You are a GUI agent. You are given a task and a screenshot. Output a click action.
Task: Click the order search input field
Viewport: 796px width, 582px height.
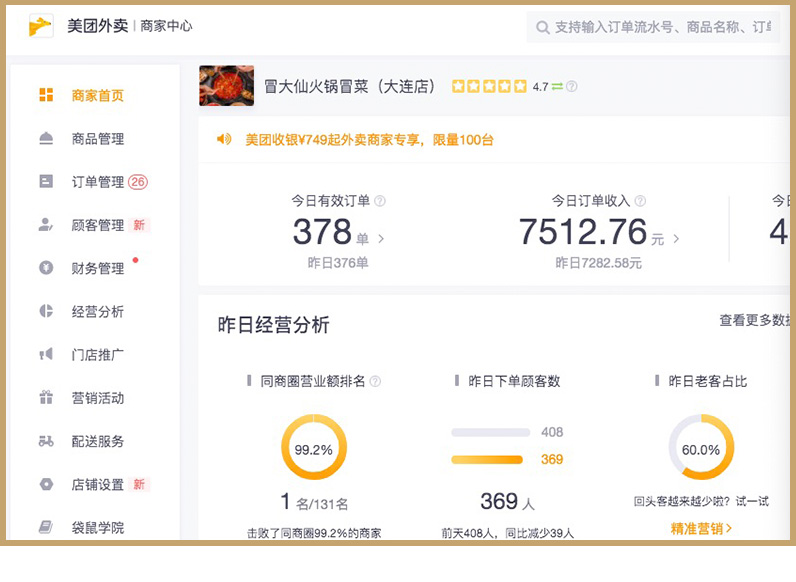click(653, 27)
